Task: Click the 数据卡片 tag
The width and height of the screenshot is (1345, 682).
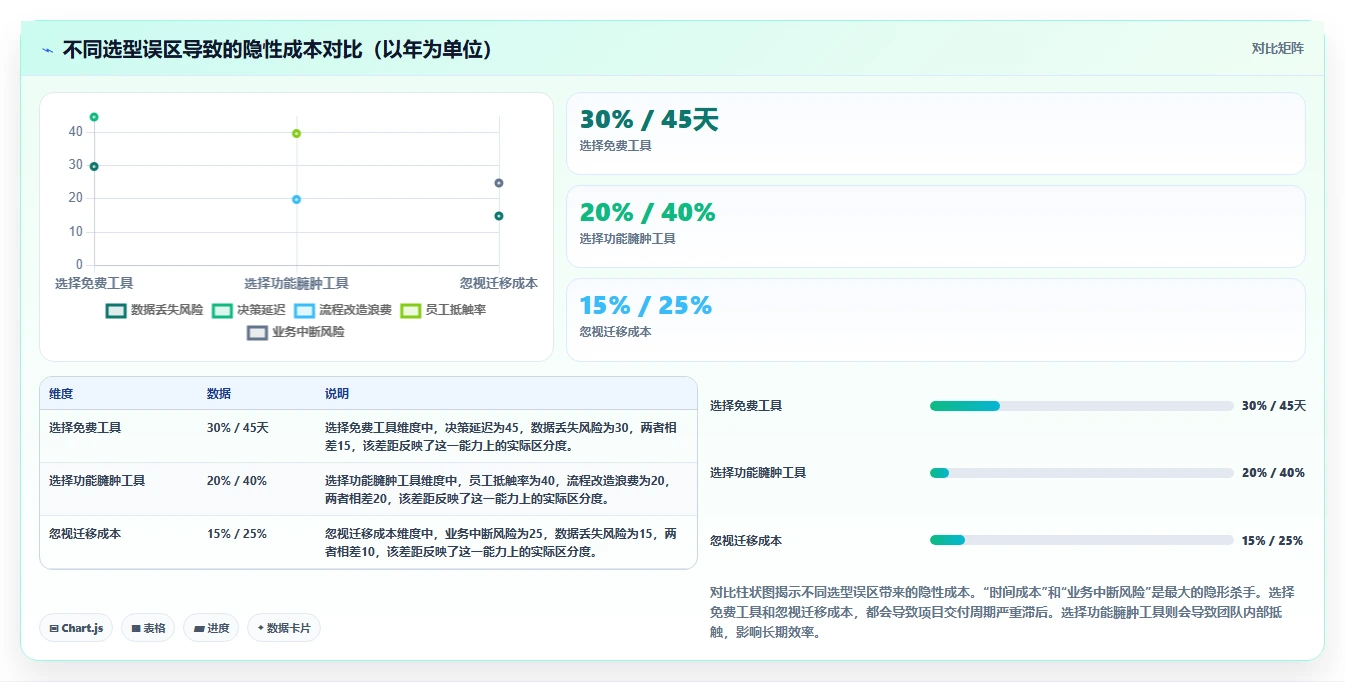Action: 284,628
